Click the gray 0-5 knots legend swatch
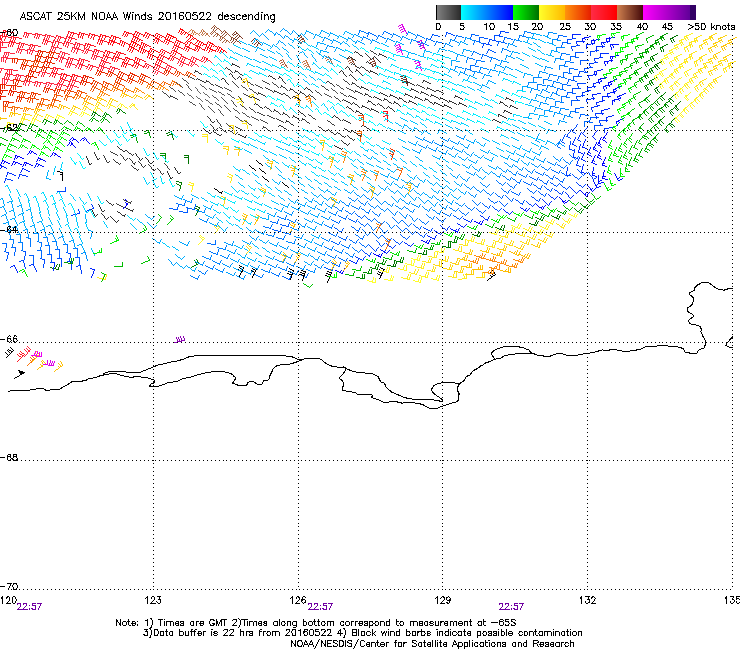Screen dimensions: 740x650 (448, 12)
